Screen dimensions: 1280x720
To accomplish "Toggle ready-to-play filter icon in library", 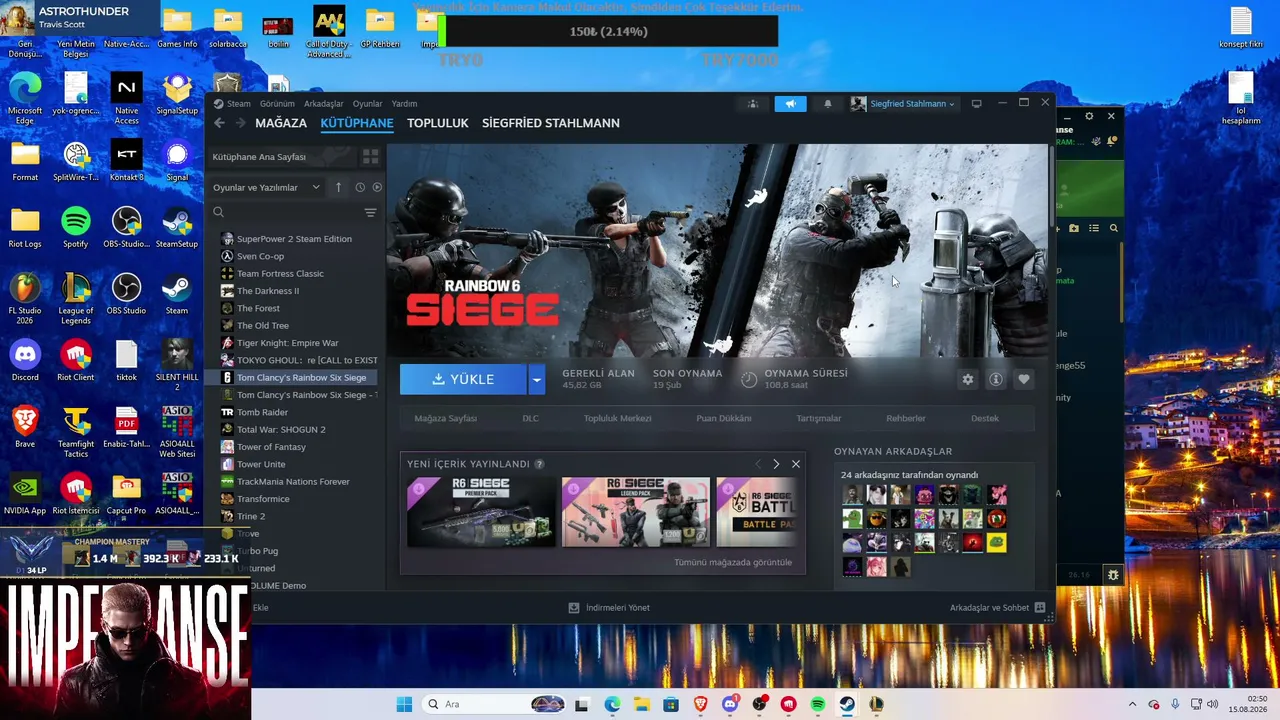I will pyautogui.click(x=377, y=187).
